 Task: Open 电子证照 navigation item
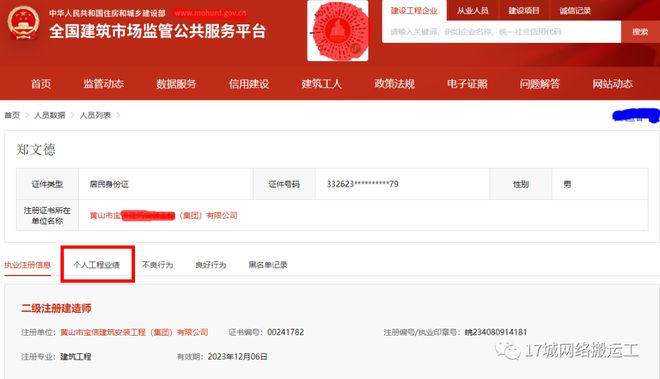coord(467,84)
